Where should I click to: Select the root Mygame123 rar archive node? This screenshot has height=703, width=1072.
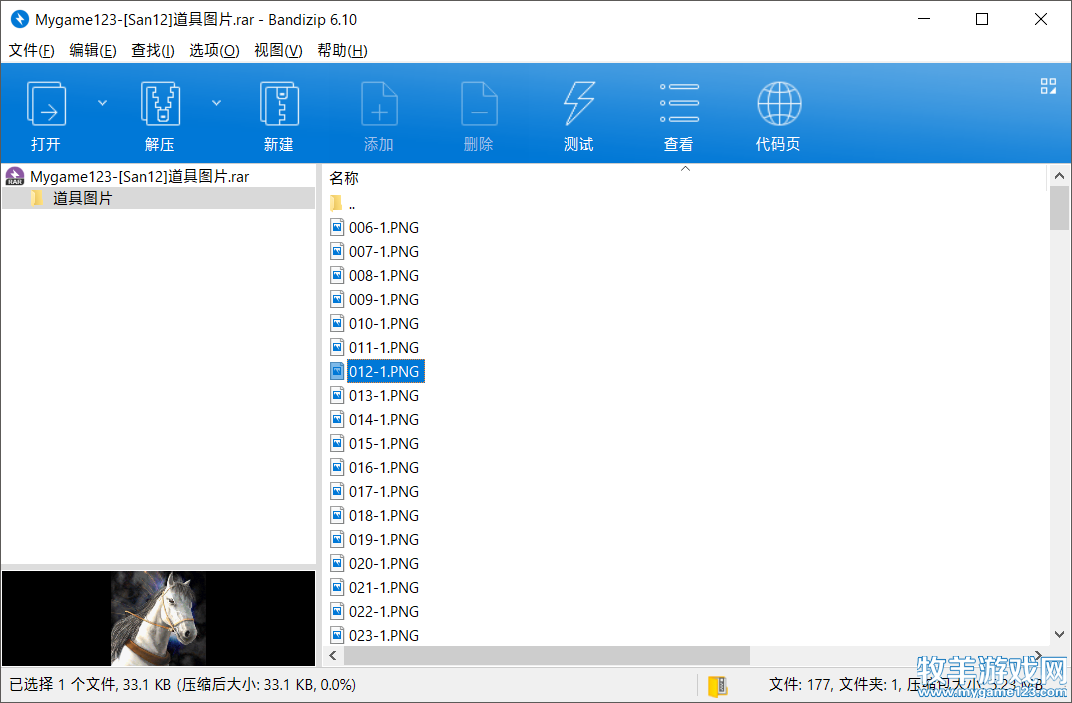pyautogui.click(x=139, y=176)
